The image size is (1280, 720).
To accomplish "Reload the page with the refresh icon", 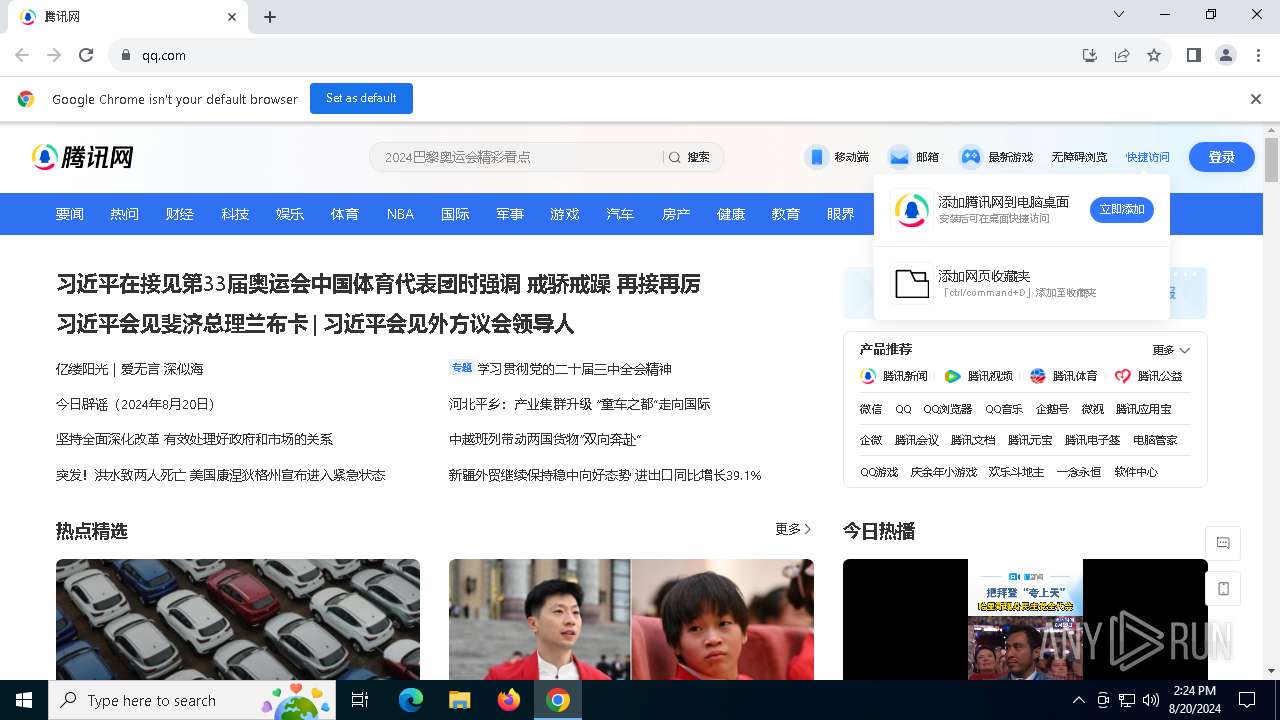I will click(86, 55).
